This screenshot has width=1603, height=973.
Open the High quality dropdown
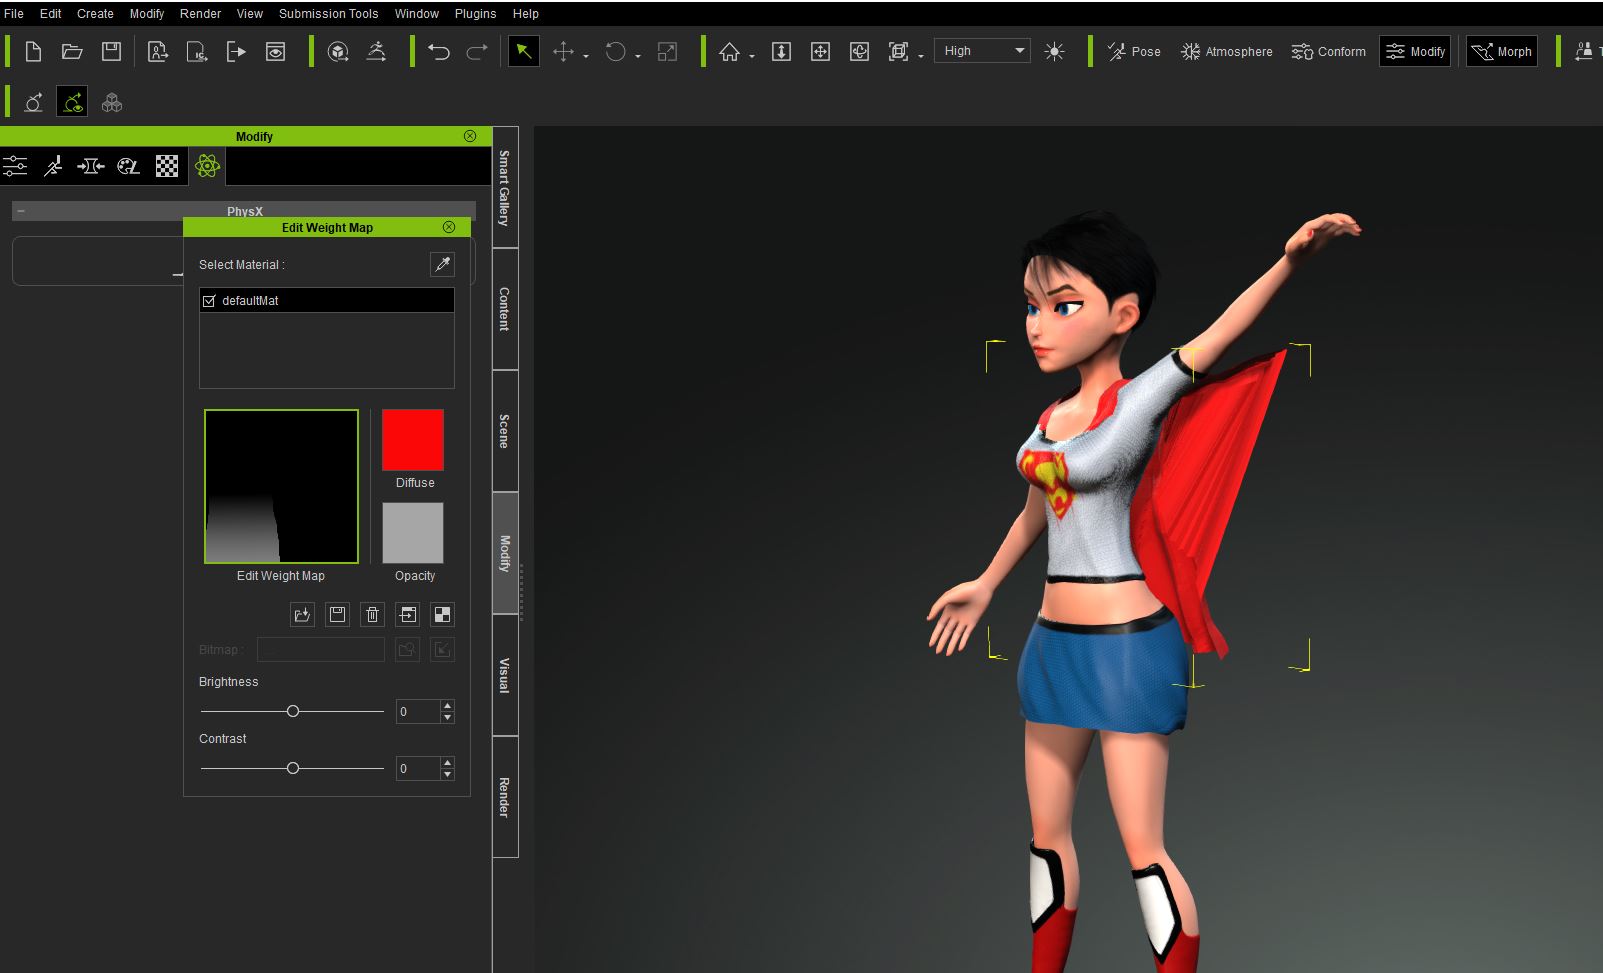point(982,51)
